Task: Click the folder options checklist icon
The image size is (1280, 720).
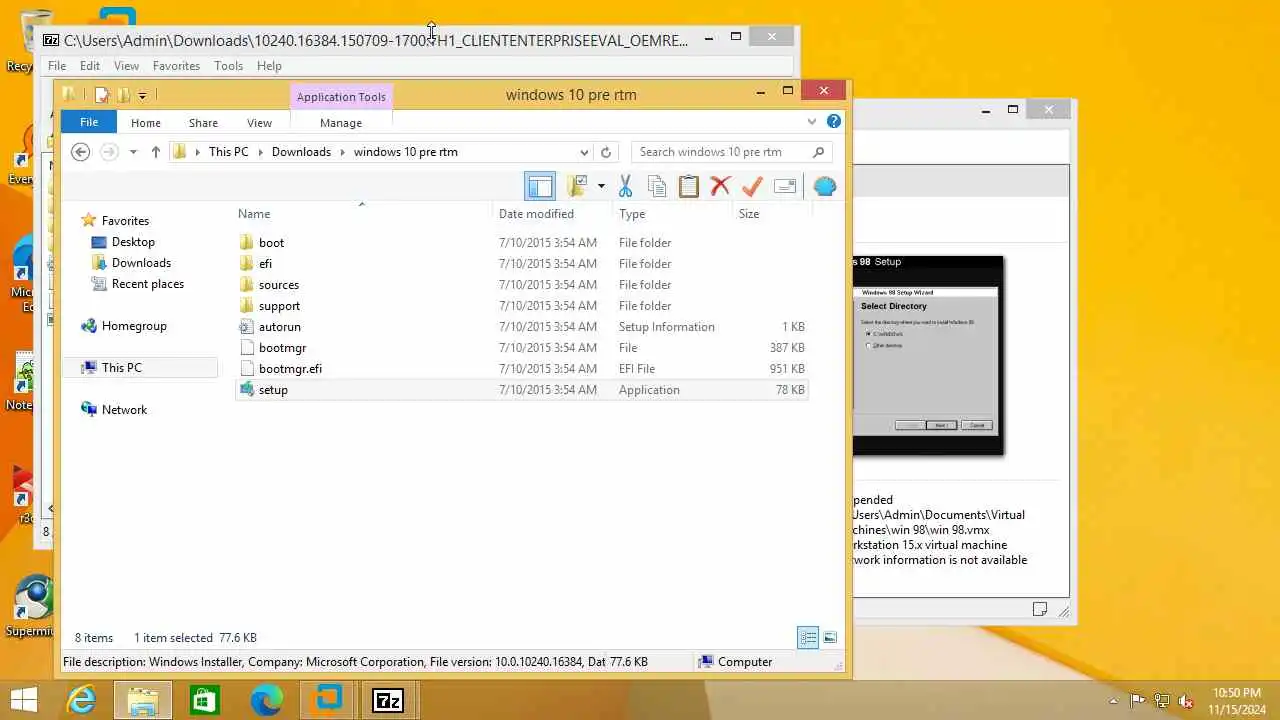Action: coord(577,186)
